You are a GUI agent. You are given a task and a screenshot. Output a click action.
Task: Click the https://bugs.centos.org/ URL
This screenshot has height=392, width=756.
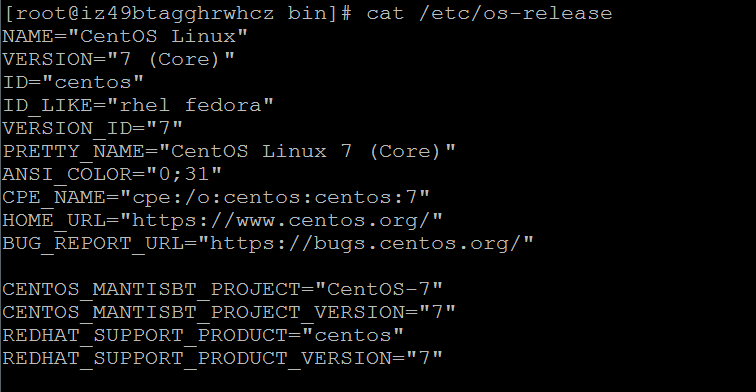pyautogui.click(x=365, y=243)
